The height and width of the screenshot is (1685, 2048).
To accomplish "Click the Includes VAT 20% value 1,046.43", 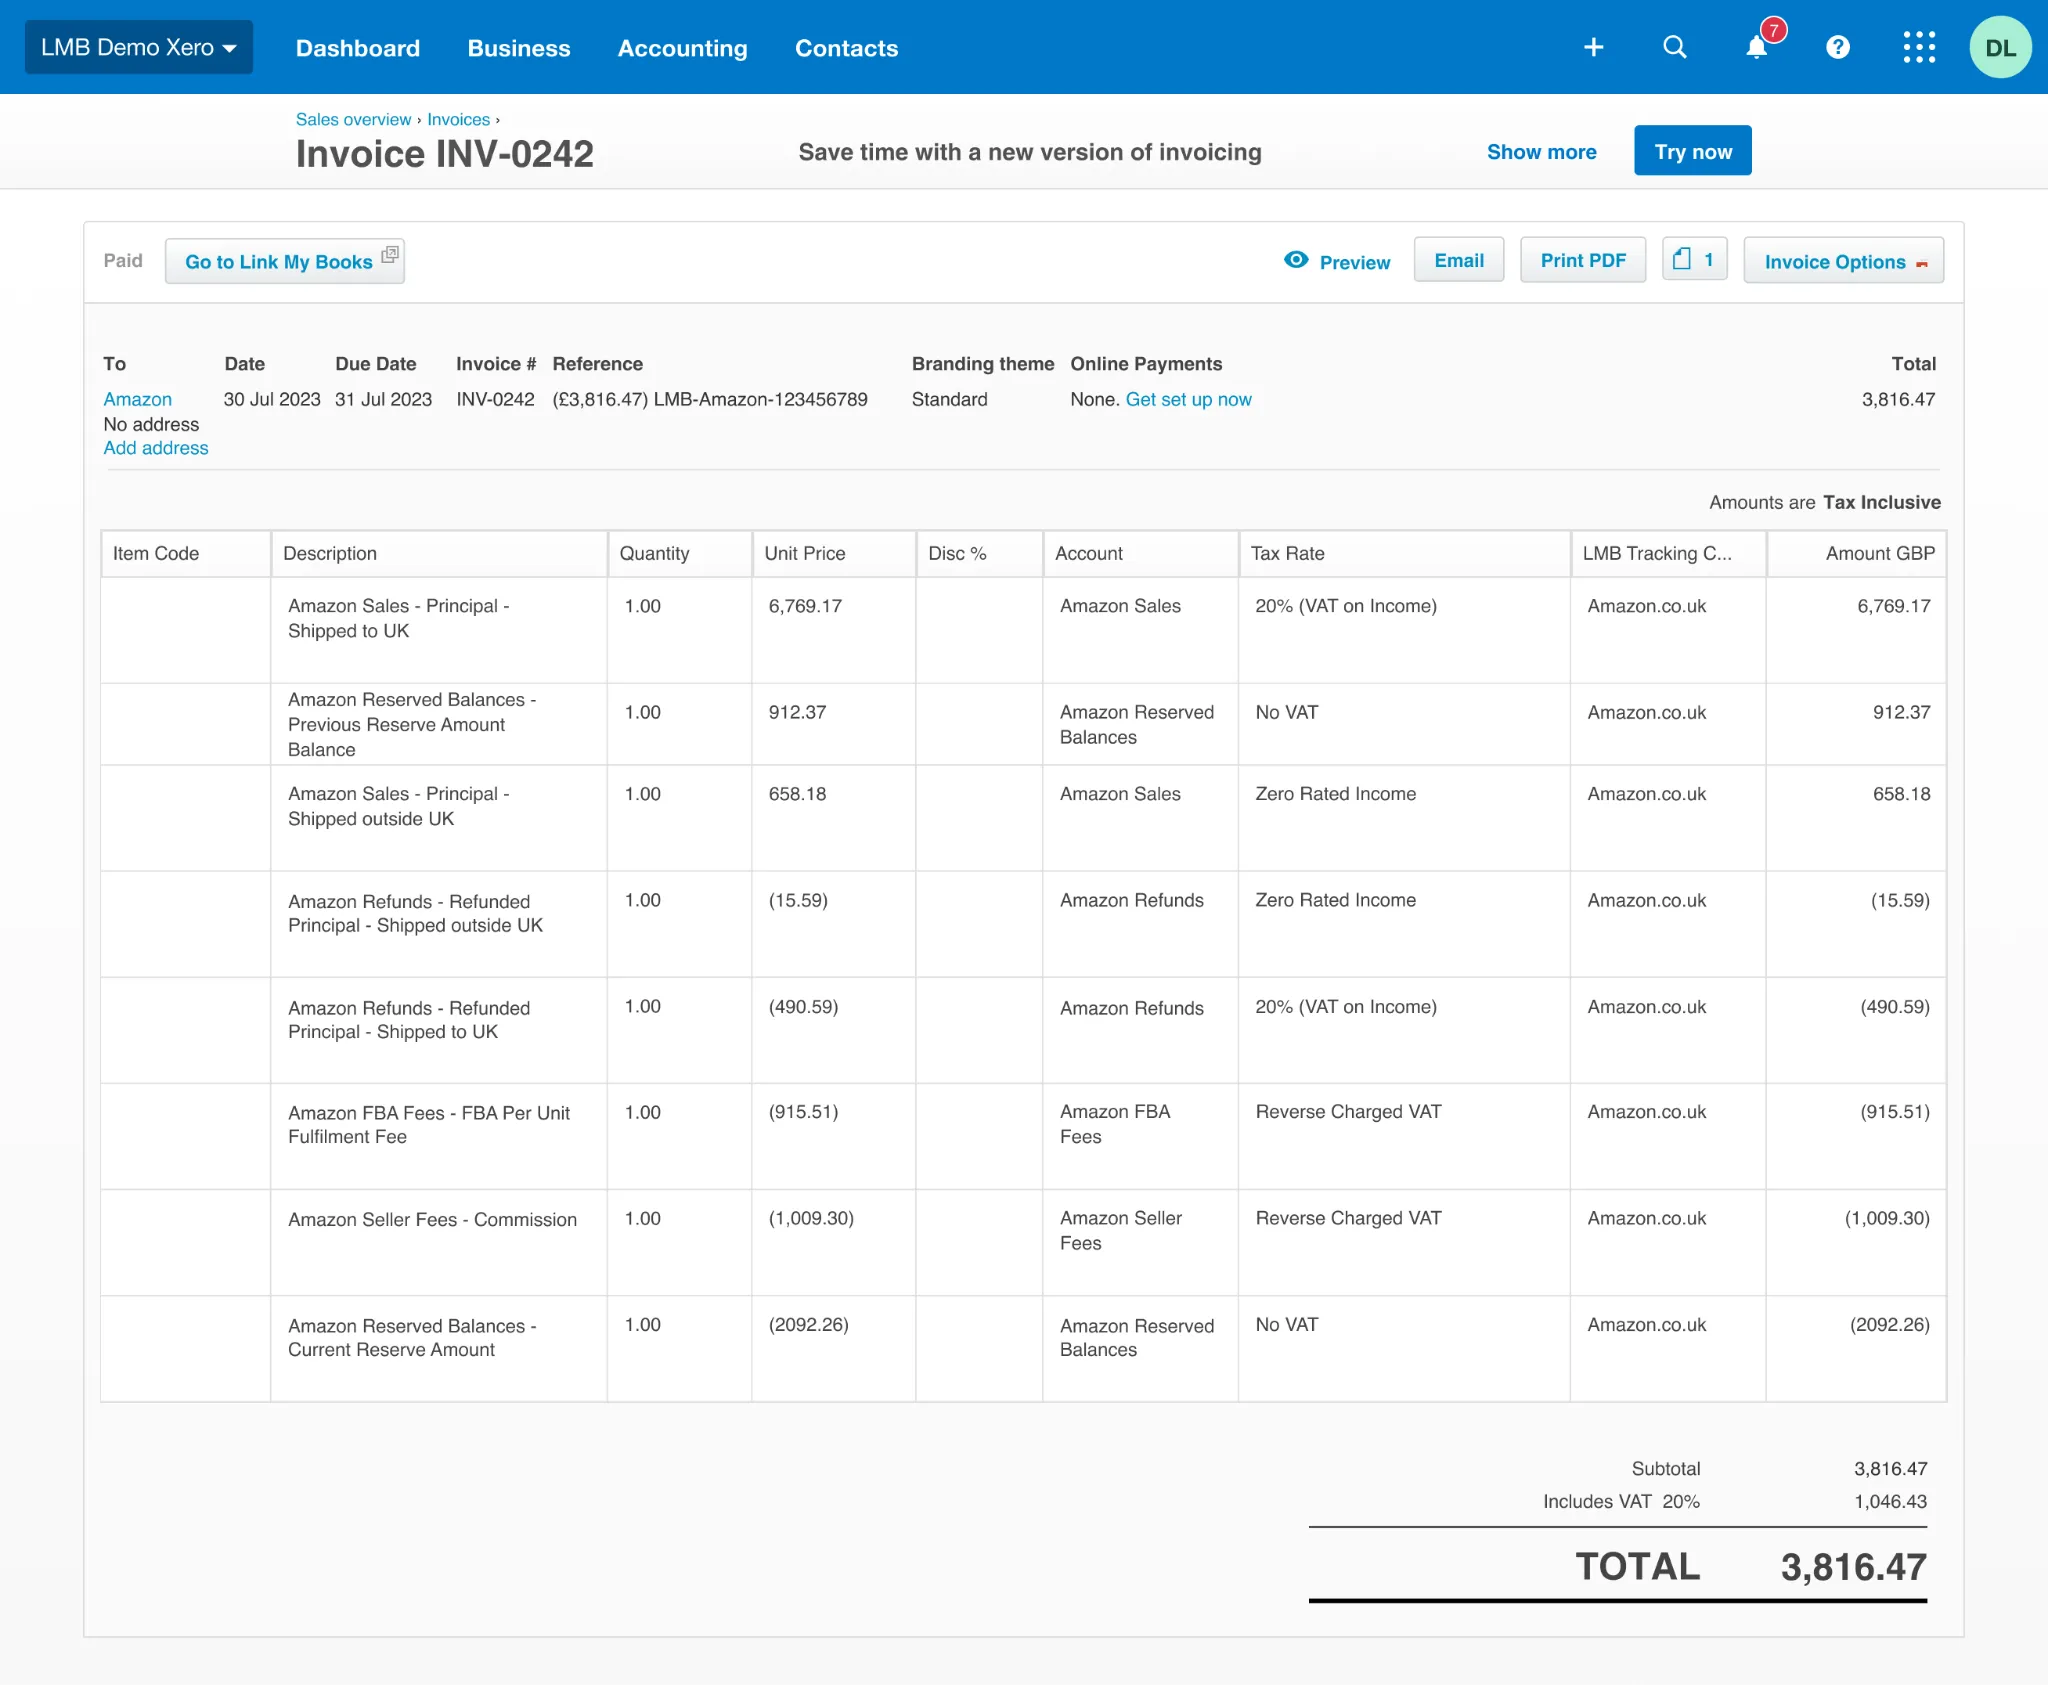I will [x=1890, y=1501].
